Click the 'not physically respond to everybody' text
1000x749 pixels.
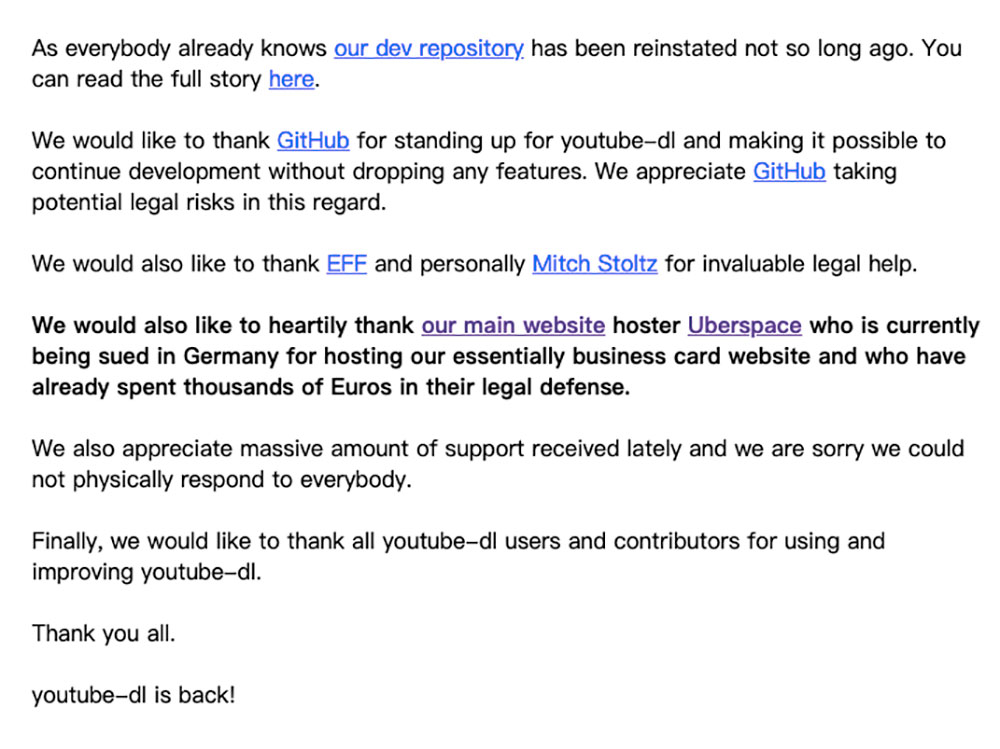[x=221, y=479]
